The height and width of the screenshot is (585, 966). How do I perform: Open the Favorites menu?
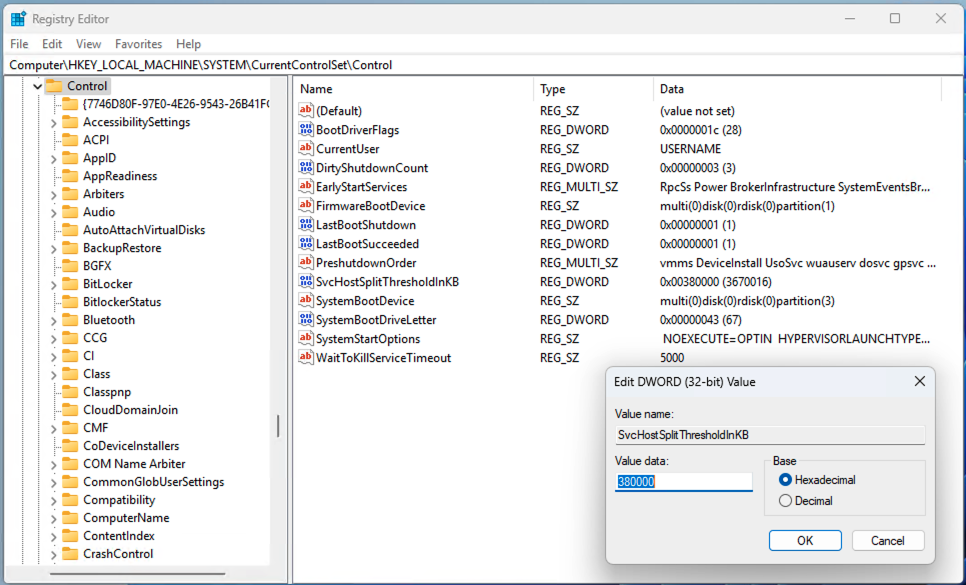tap(138, 44)
